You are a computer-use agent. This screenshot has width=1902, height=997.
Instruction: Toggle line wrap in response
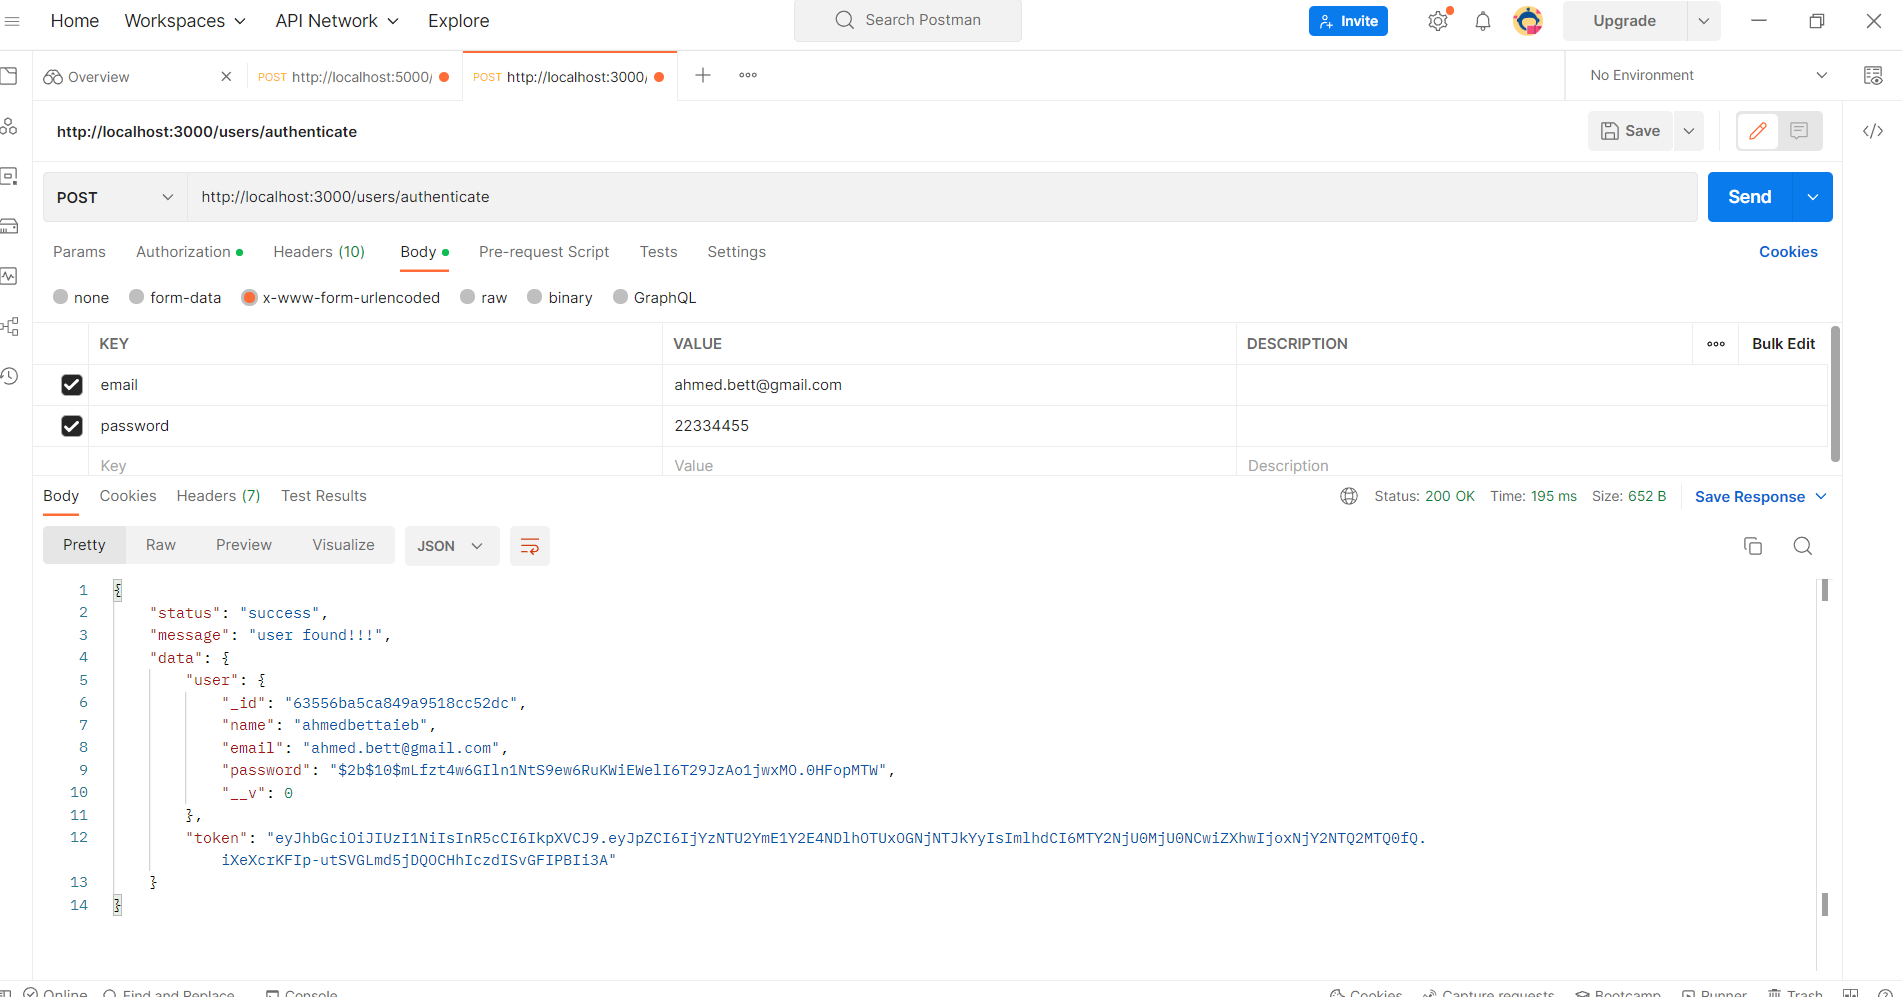point(530,546)
